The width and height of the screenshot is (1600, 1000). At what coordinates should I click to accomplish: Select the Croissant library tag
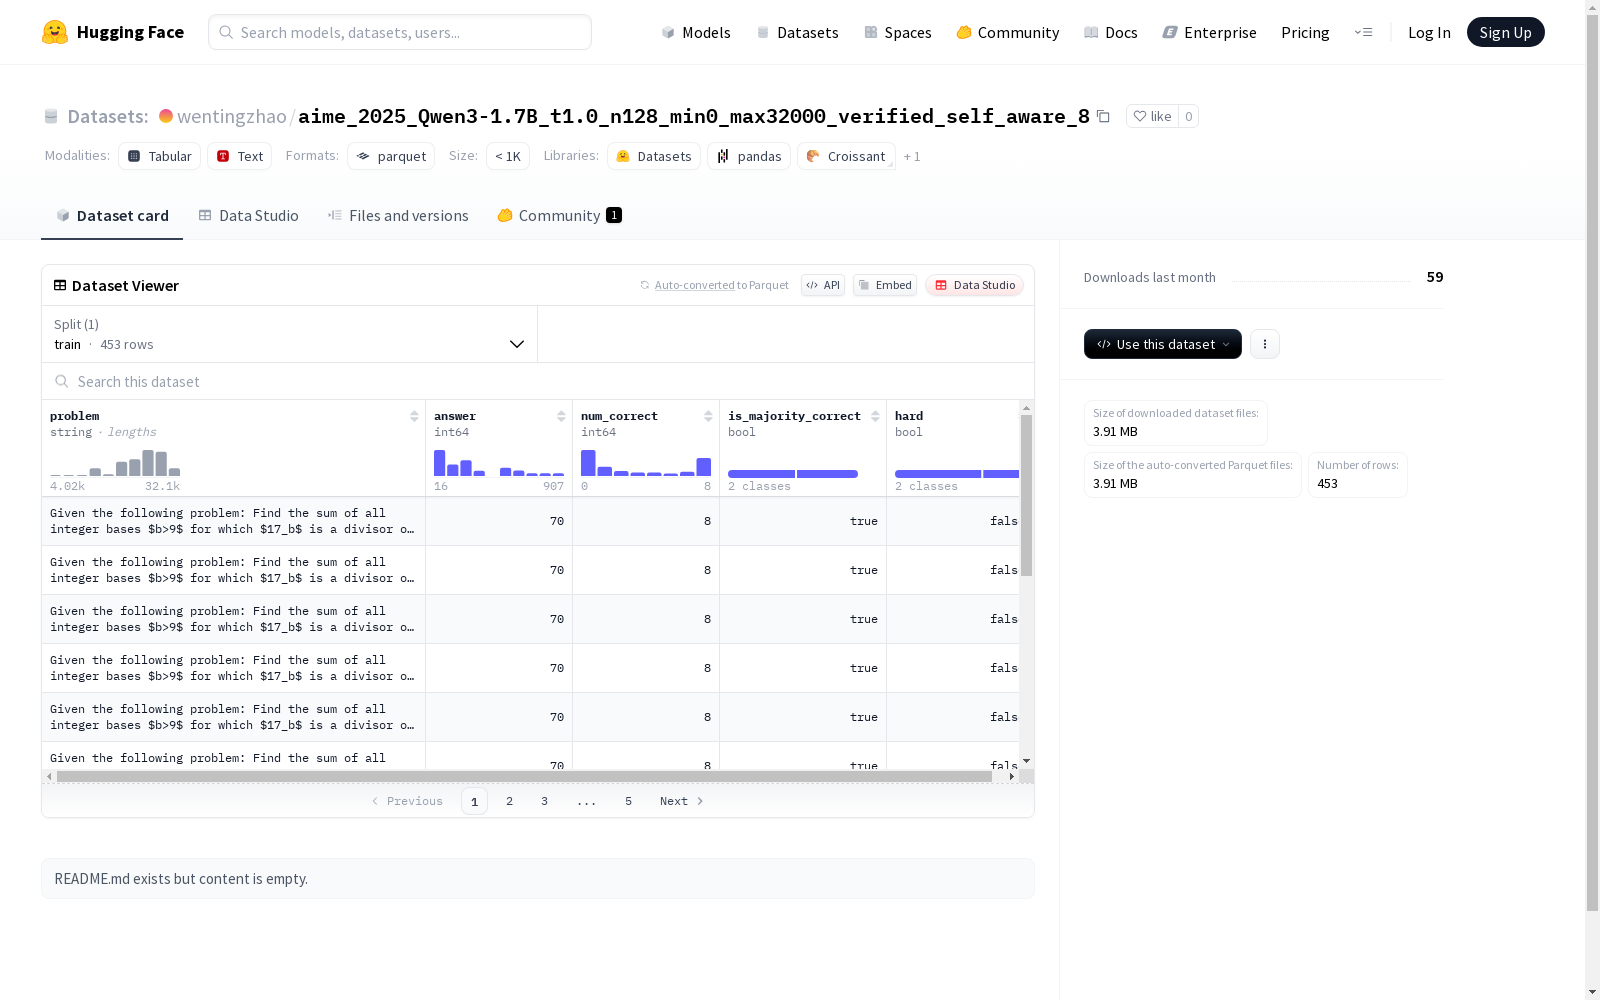point(846,156)
